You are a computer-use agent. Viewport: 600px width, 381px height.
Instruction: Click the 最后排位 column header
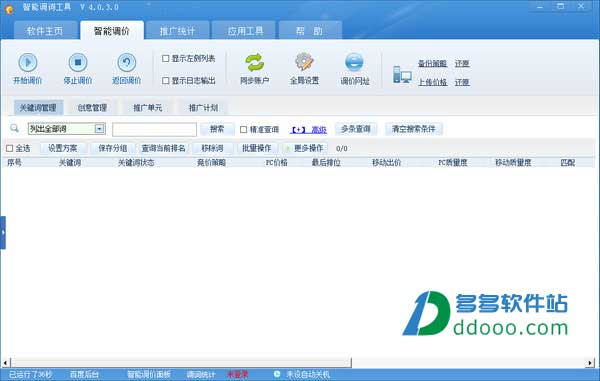tap(326, 163)
